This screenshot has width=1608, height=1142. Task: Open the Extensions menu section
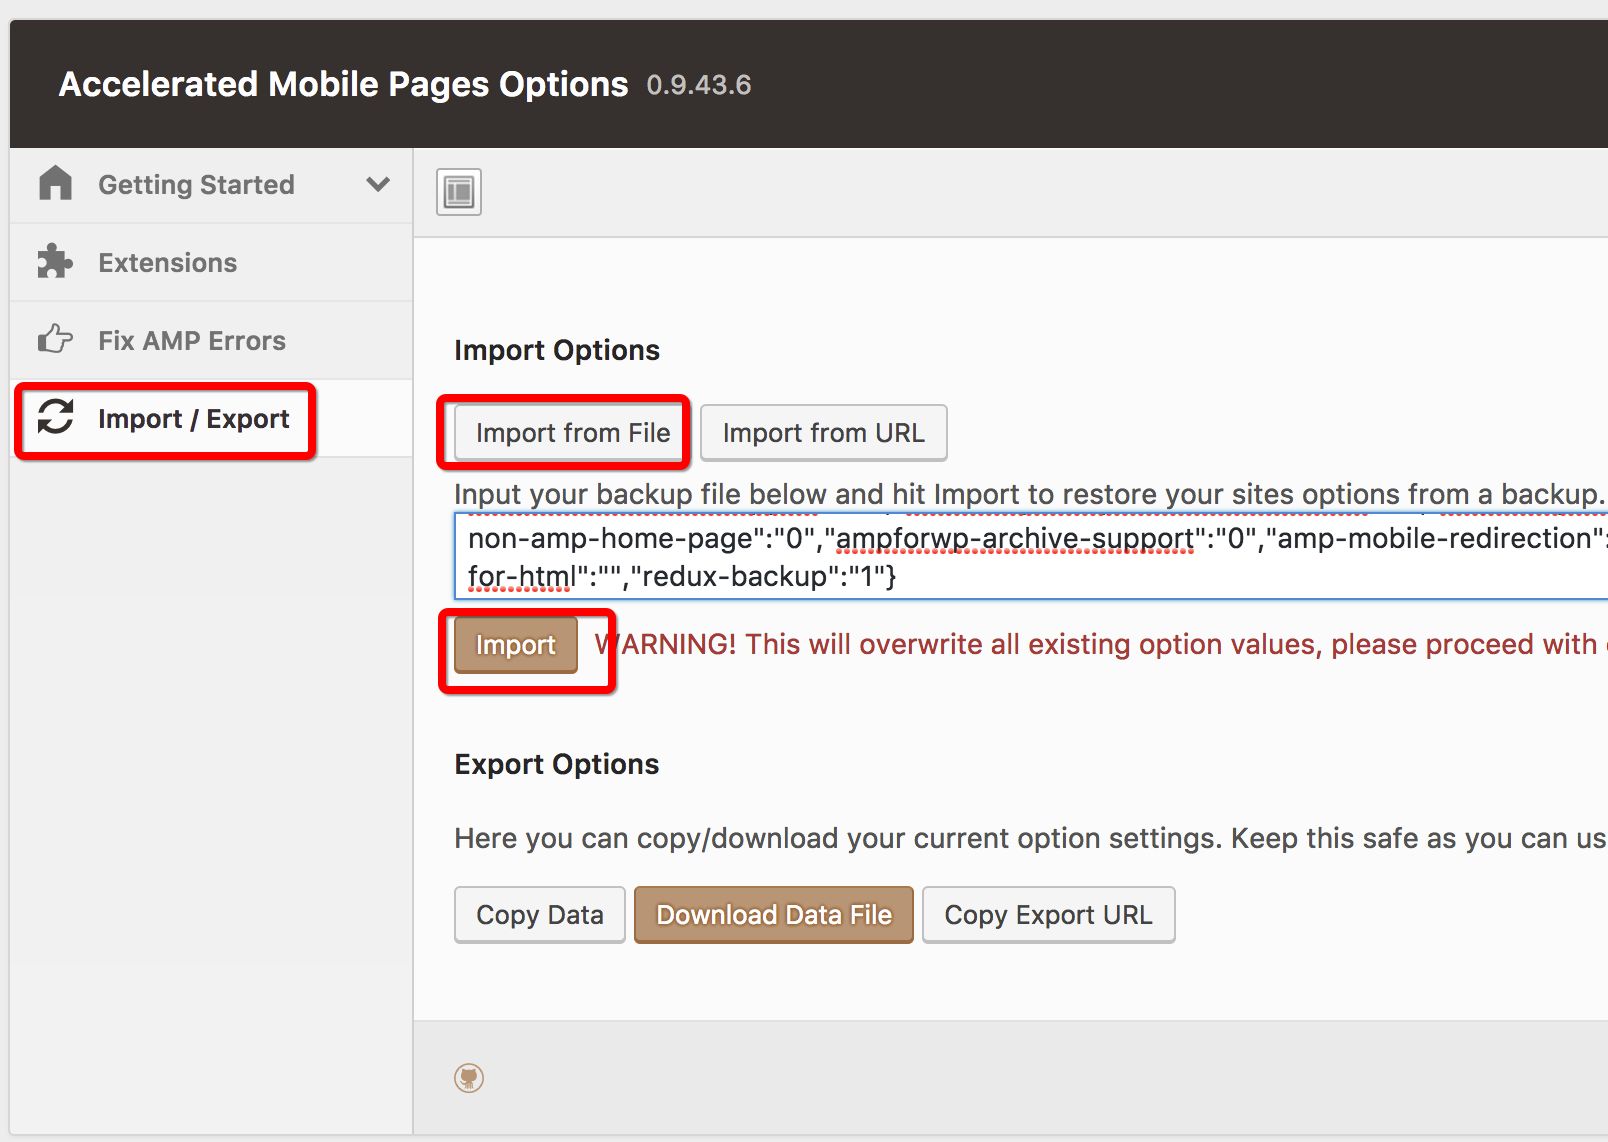click(x=211, y=262)
